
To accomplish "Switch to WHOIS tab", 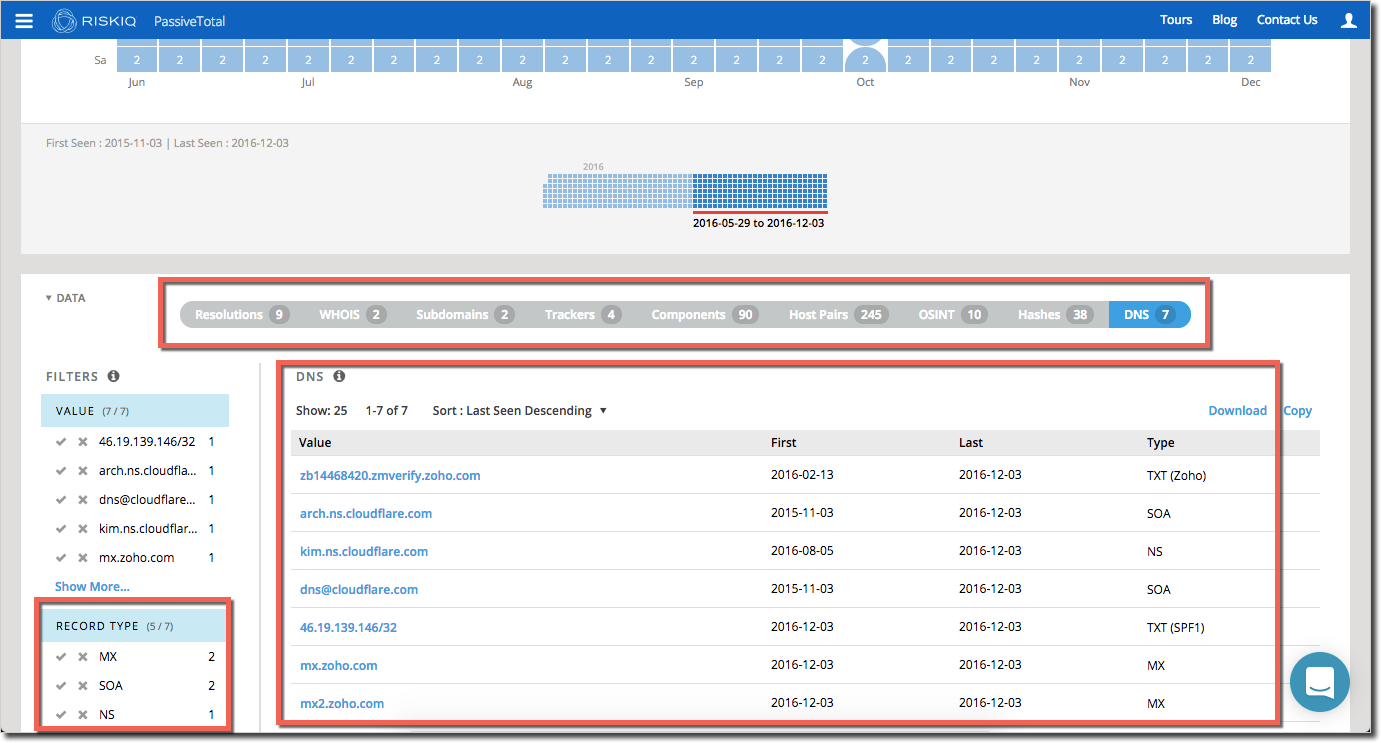I will (352, 314).
